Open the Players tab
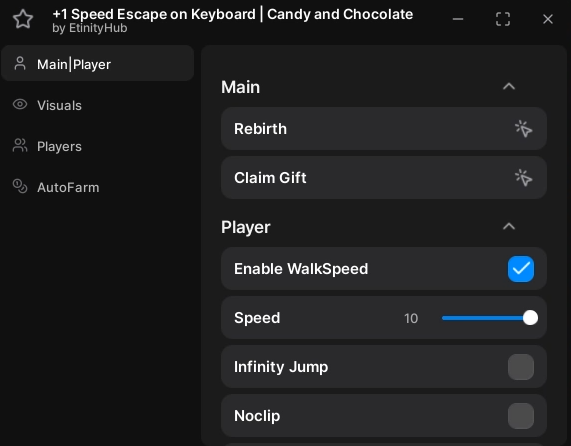571x446 pixels. [x=98, y=146]
